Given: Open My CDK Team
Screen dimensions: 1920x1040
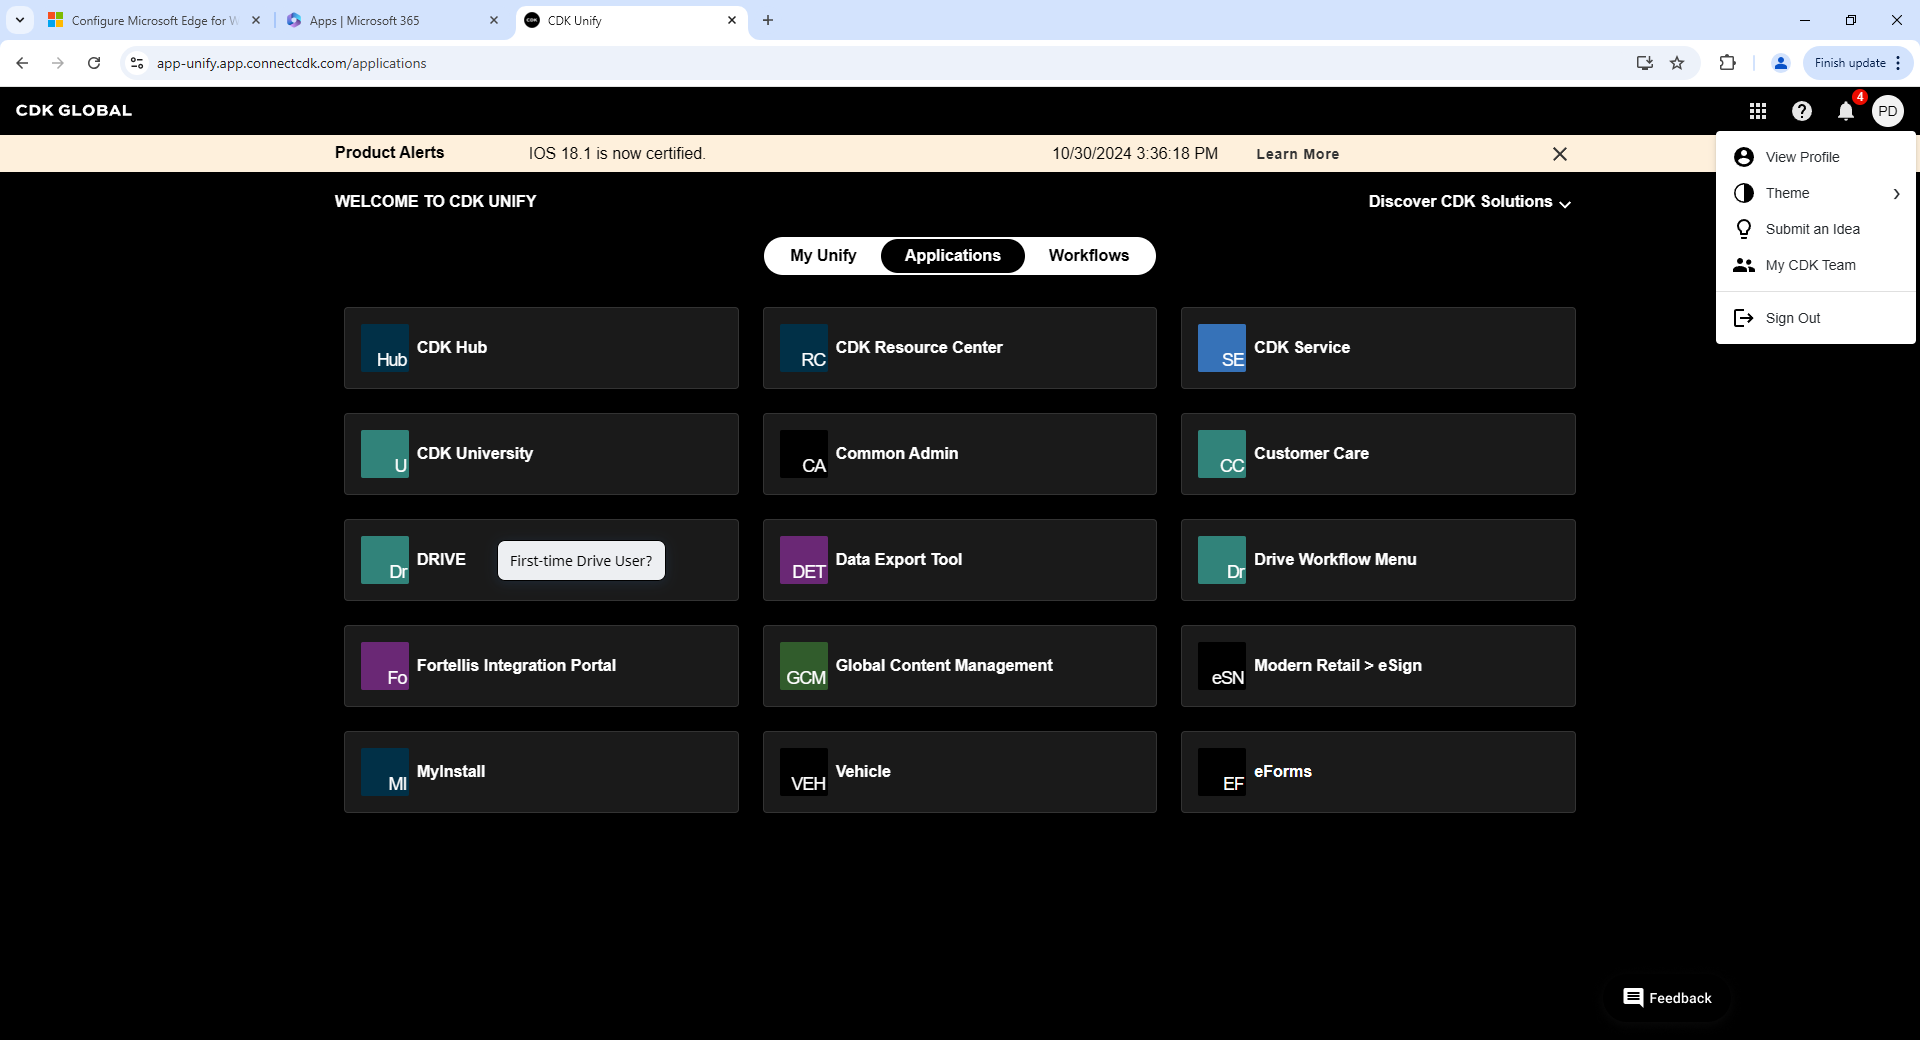Looking at the screenshot, I should click(1815, 265).
